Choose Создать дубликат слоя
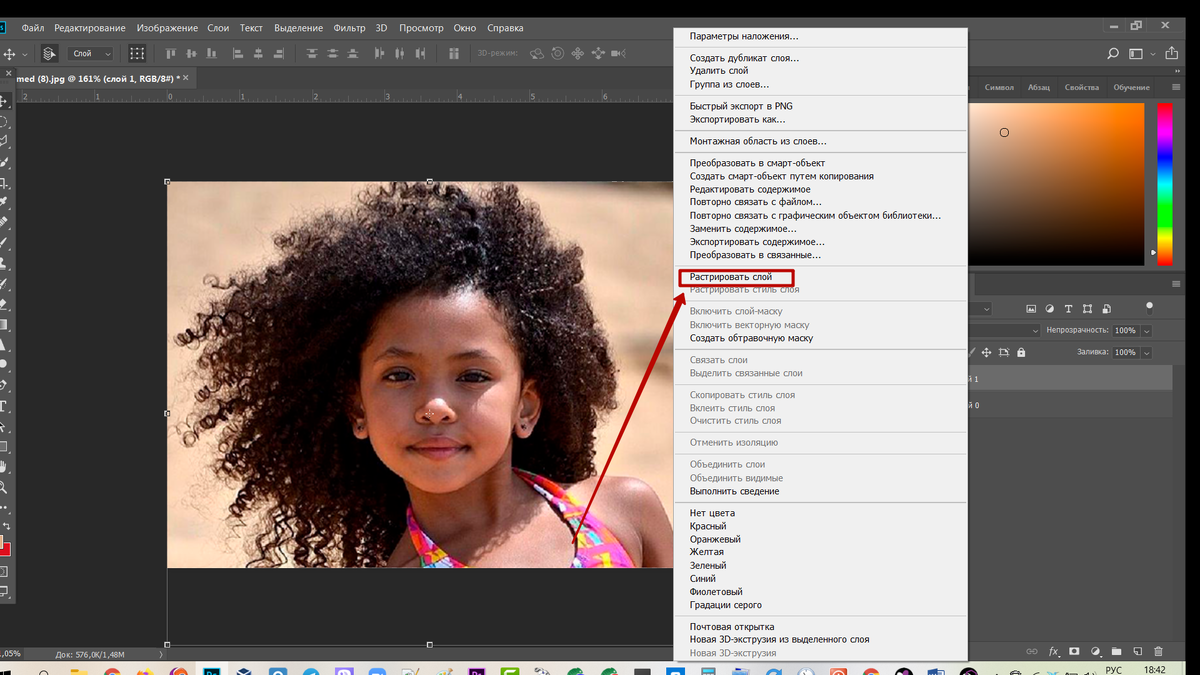Screen dimensions: 1200x675 coord(744,58)
